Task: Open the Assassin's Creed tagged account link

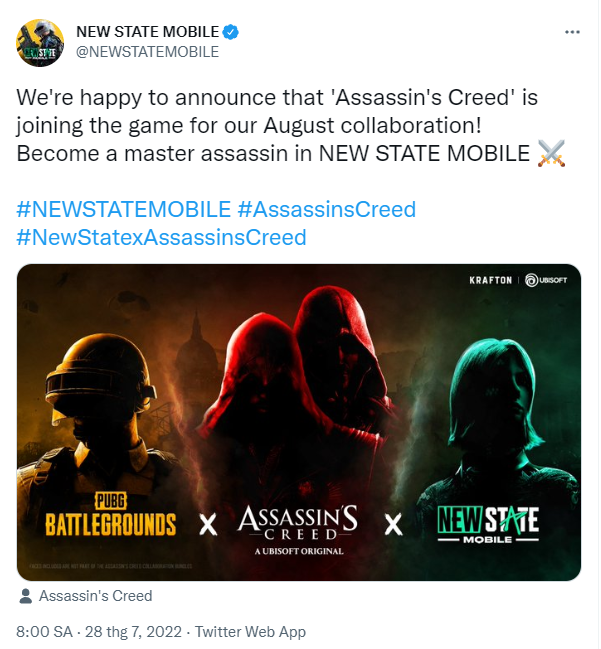Action: pos(96,596)
